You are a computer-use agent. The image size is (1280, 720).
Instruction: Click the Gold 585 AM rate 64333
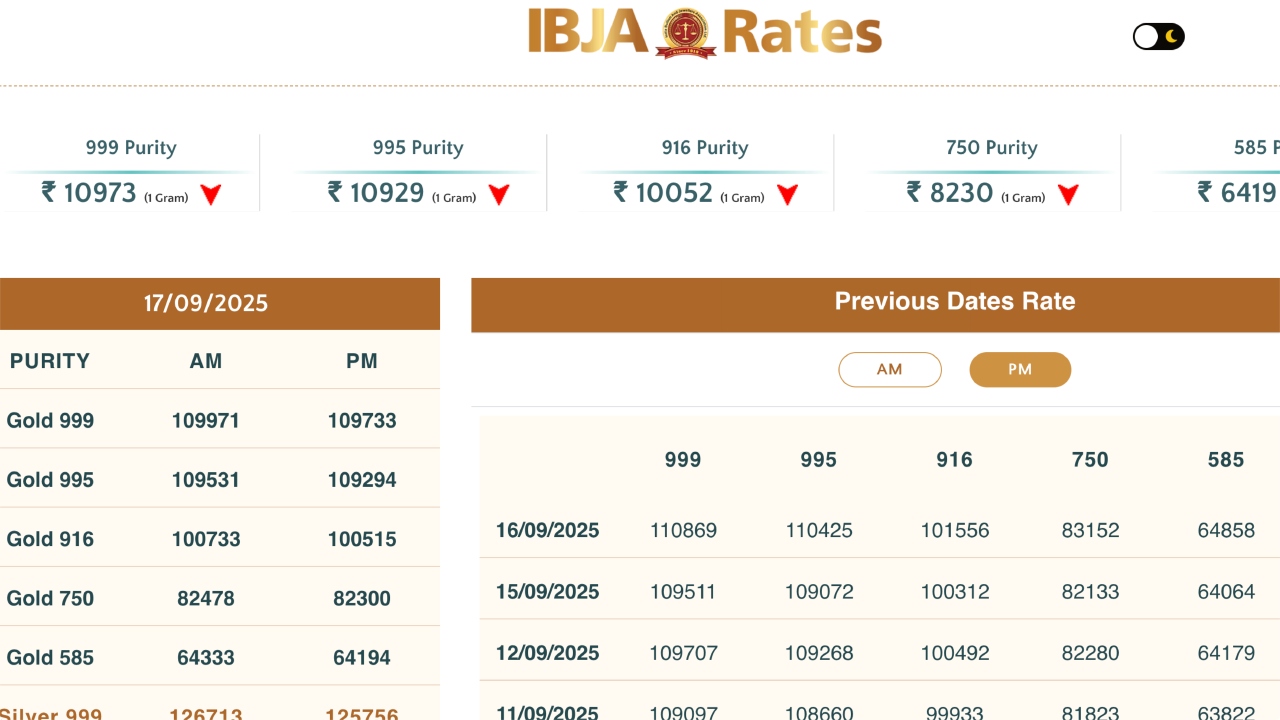click(x=206, y=657)
